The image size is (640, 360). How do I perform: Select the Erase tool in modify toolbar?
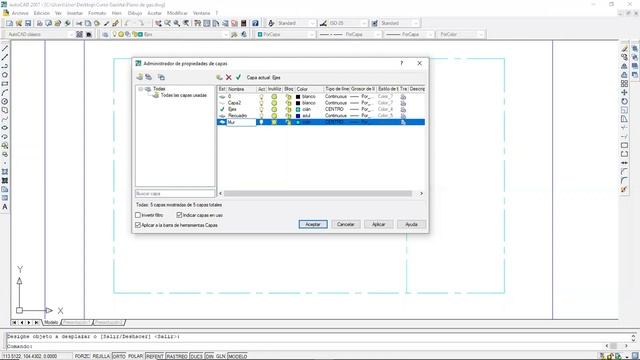click(624, 49)
